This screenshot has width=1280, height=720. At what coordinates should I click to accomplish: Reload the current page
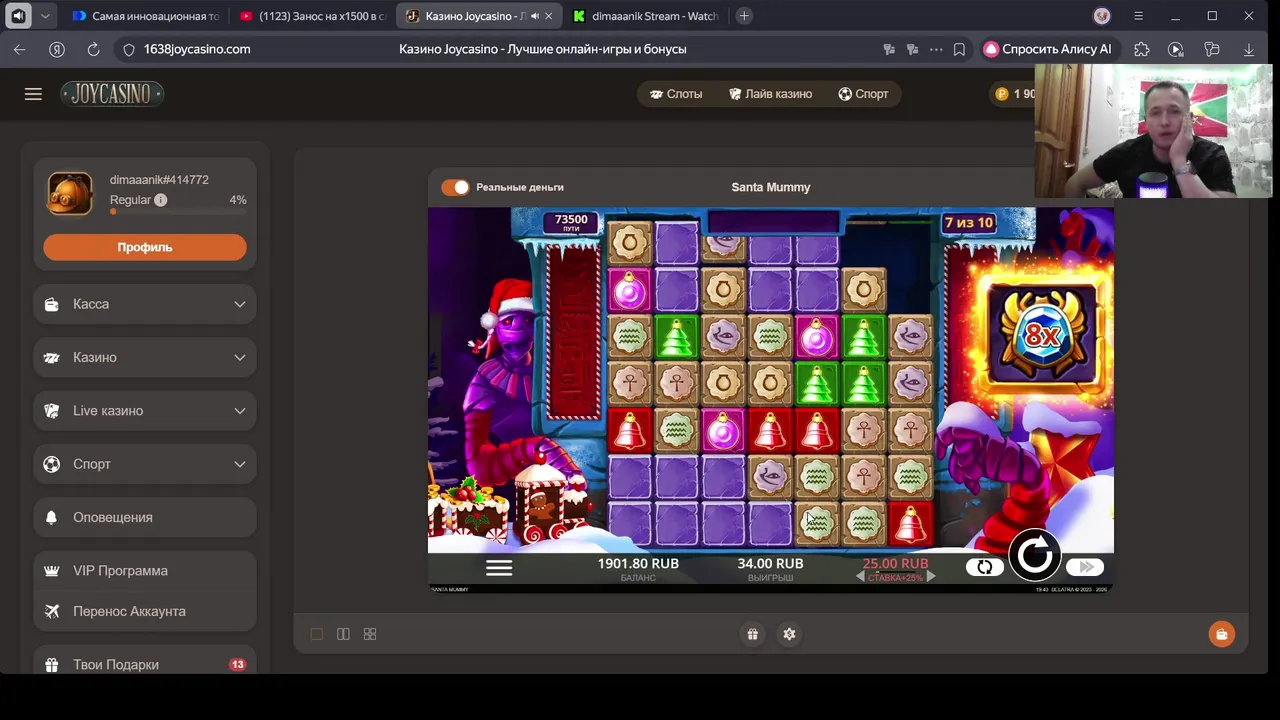tap(93, 49)
